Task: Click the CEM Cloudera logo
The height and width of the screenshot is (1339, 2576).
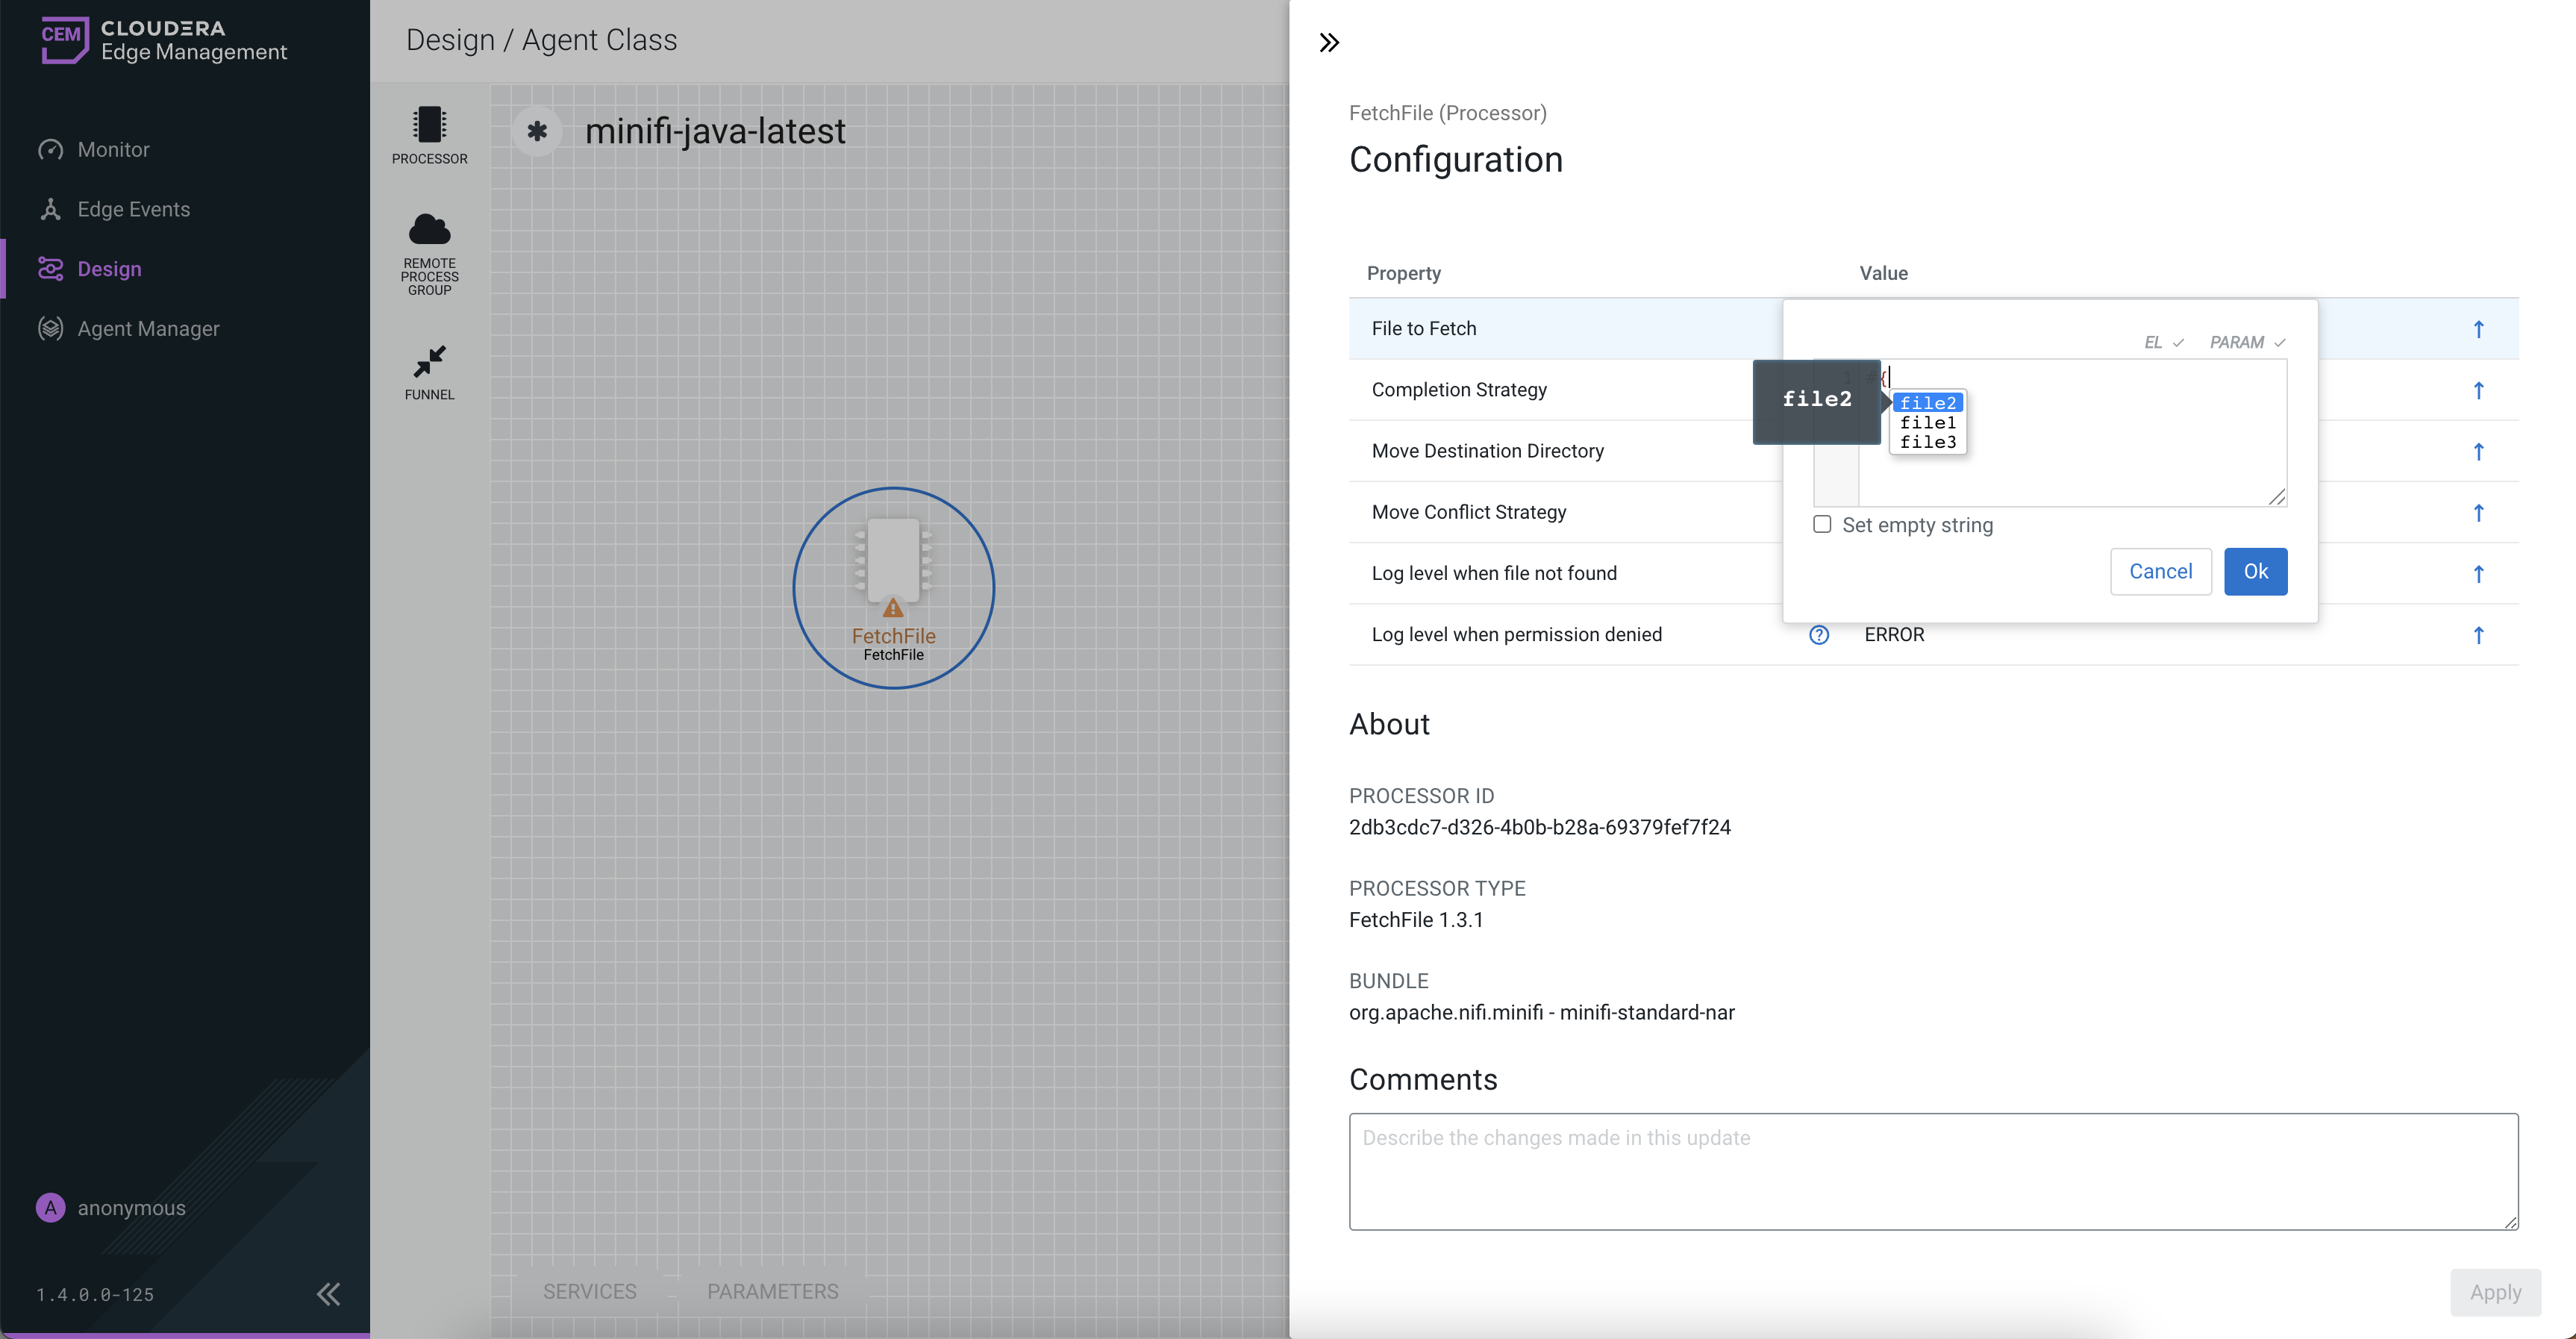Action: 65,40
